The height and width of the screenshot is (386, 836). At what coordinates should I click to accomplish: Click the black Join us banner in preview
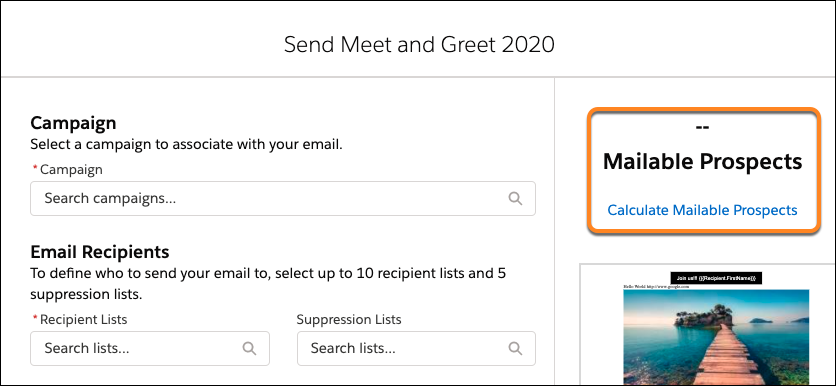[x=716, y=278]
